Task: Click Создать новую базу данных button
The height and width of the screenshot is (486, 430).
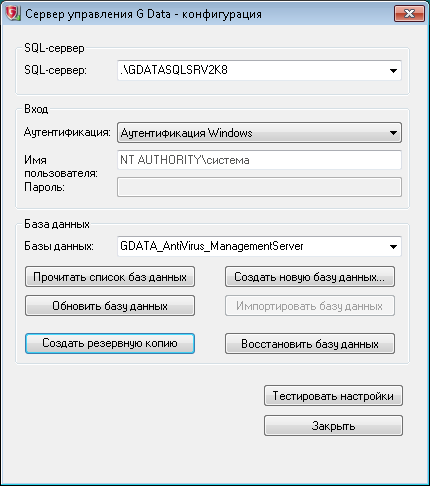Action: click(310, 277)
